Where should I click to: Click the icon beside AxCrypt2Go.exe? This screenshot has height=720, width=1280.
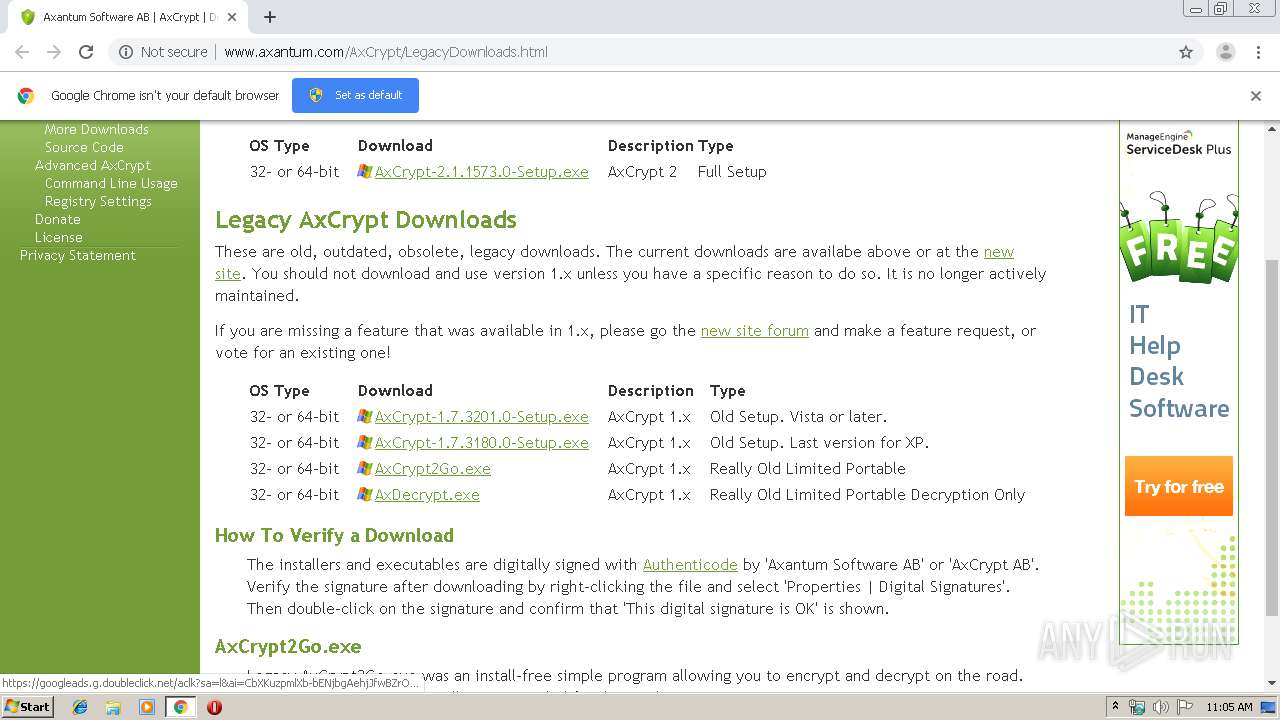pos(365,469)
